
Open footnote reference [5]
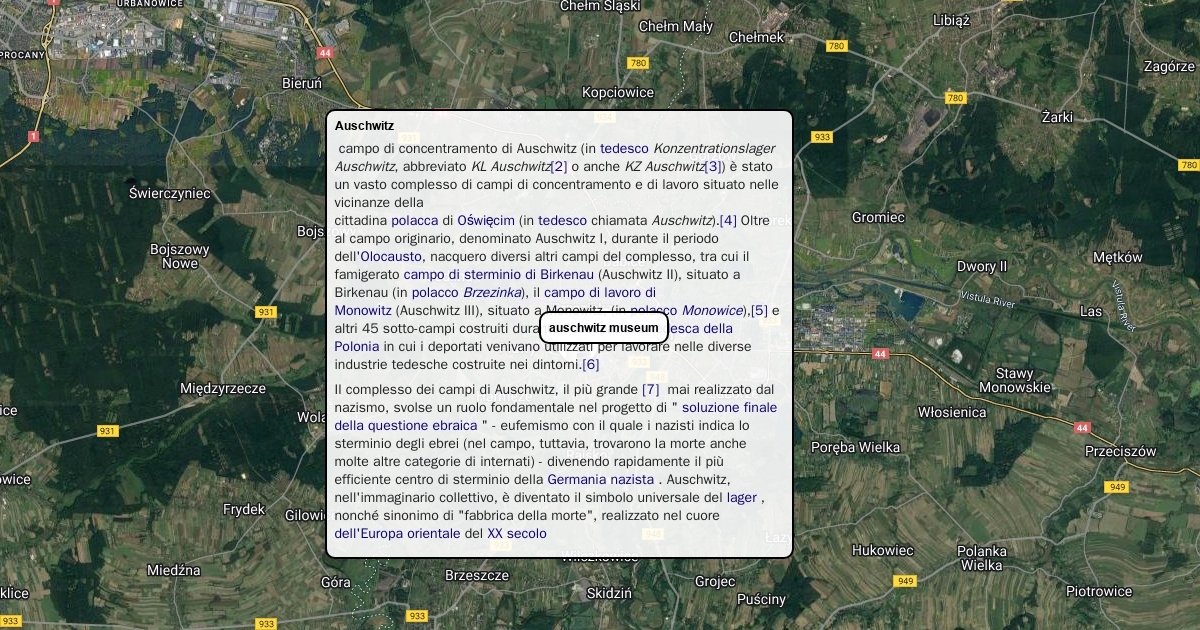(759, 310)
